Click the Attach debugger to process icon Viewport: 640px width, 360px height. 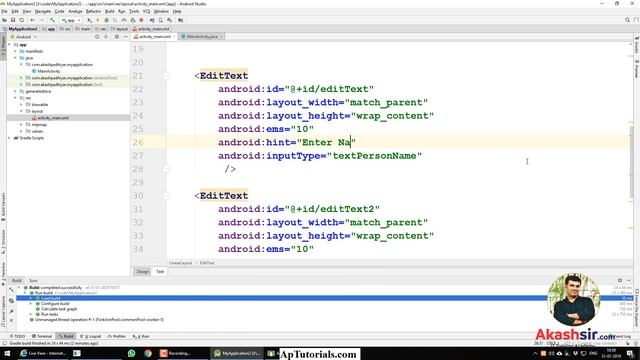(x=133, y=20)
